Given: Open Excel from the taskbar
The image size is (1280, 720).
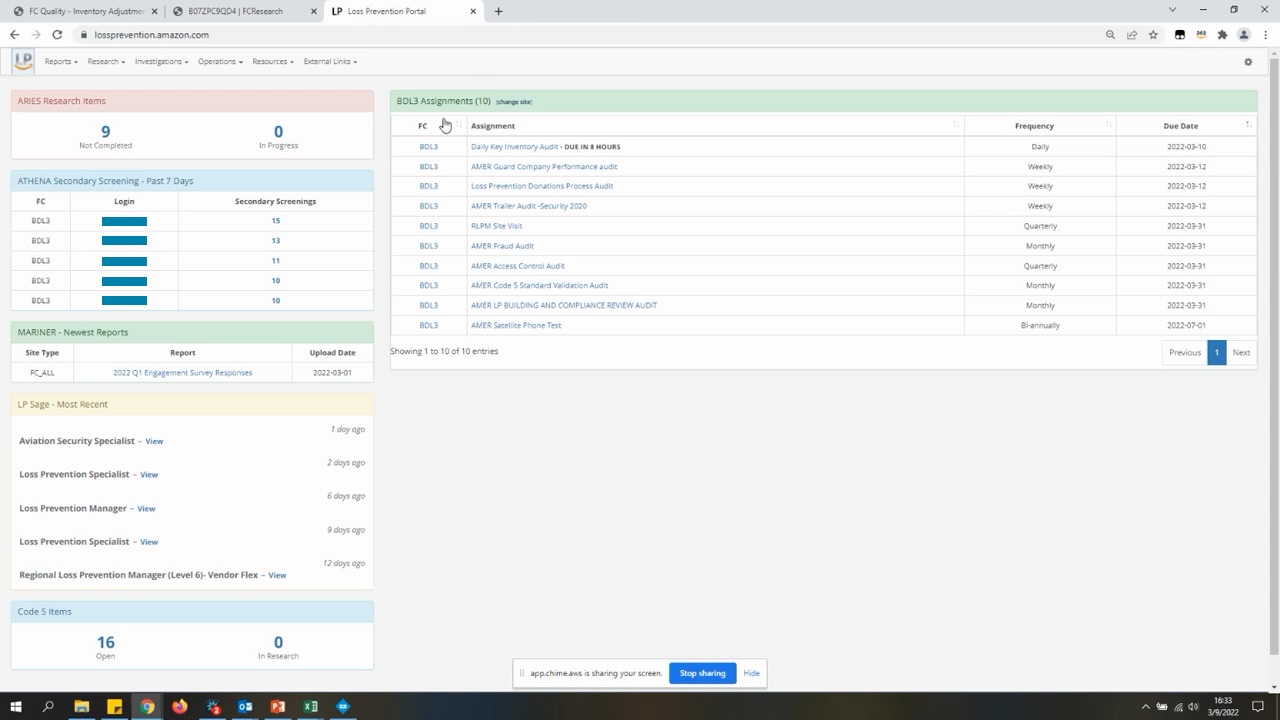Looking at the screenshot, I should 311,707.
